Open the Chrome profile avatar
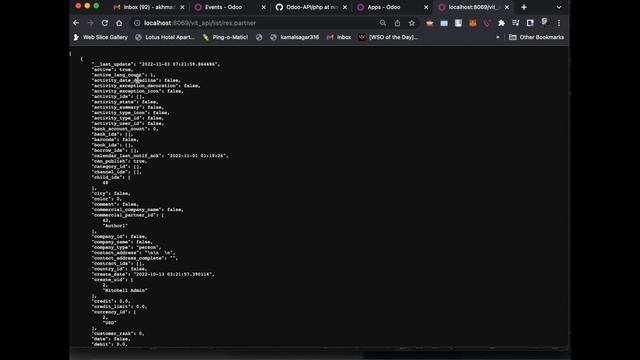Image resolution: width=640 pixels, height=360 pixels. (544, 23)
